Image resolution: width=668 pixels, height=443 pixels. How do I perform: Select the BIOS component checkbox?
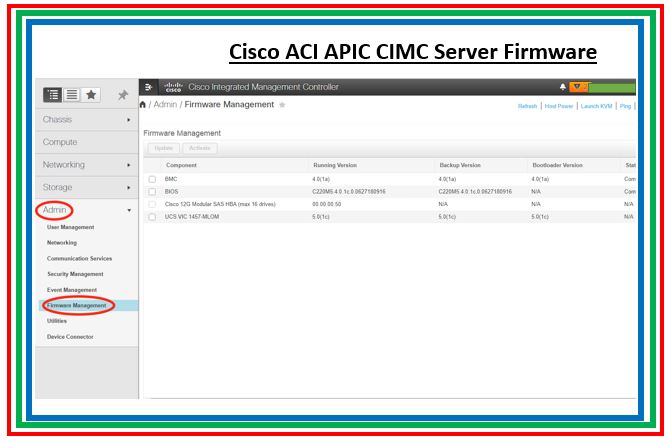click(x=153, y=191)
